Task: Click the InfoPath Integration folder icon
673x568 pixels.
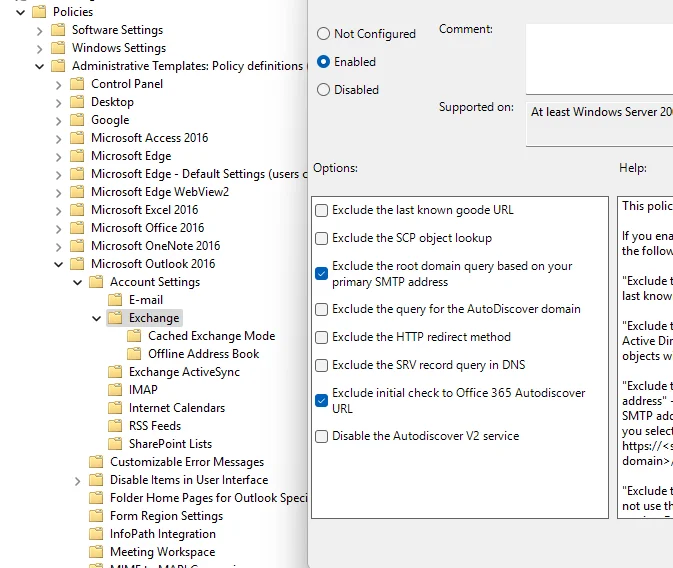Action: click(96, 534)
